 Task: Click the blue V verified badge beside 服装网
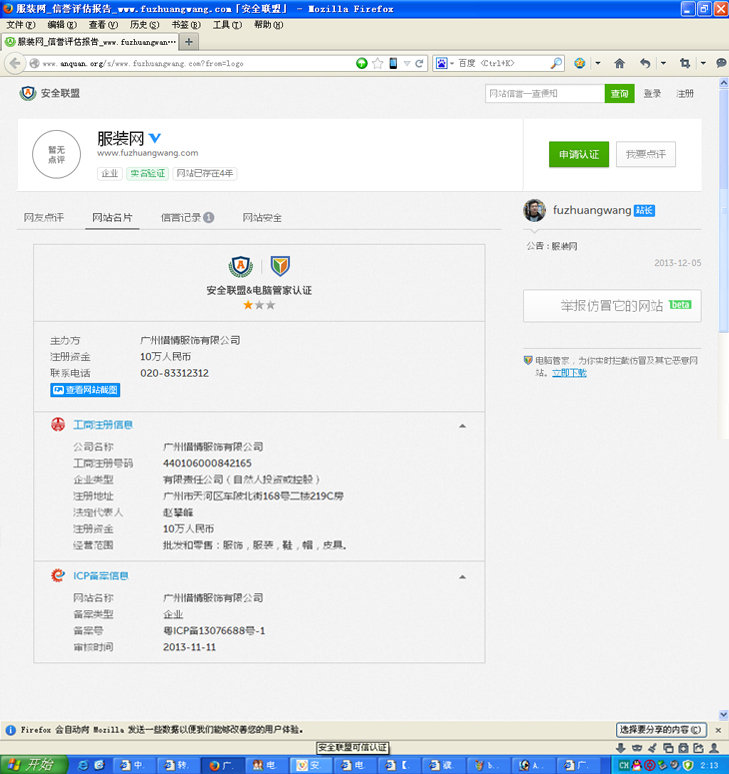click(x=155, y=138)
